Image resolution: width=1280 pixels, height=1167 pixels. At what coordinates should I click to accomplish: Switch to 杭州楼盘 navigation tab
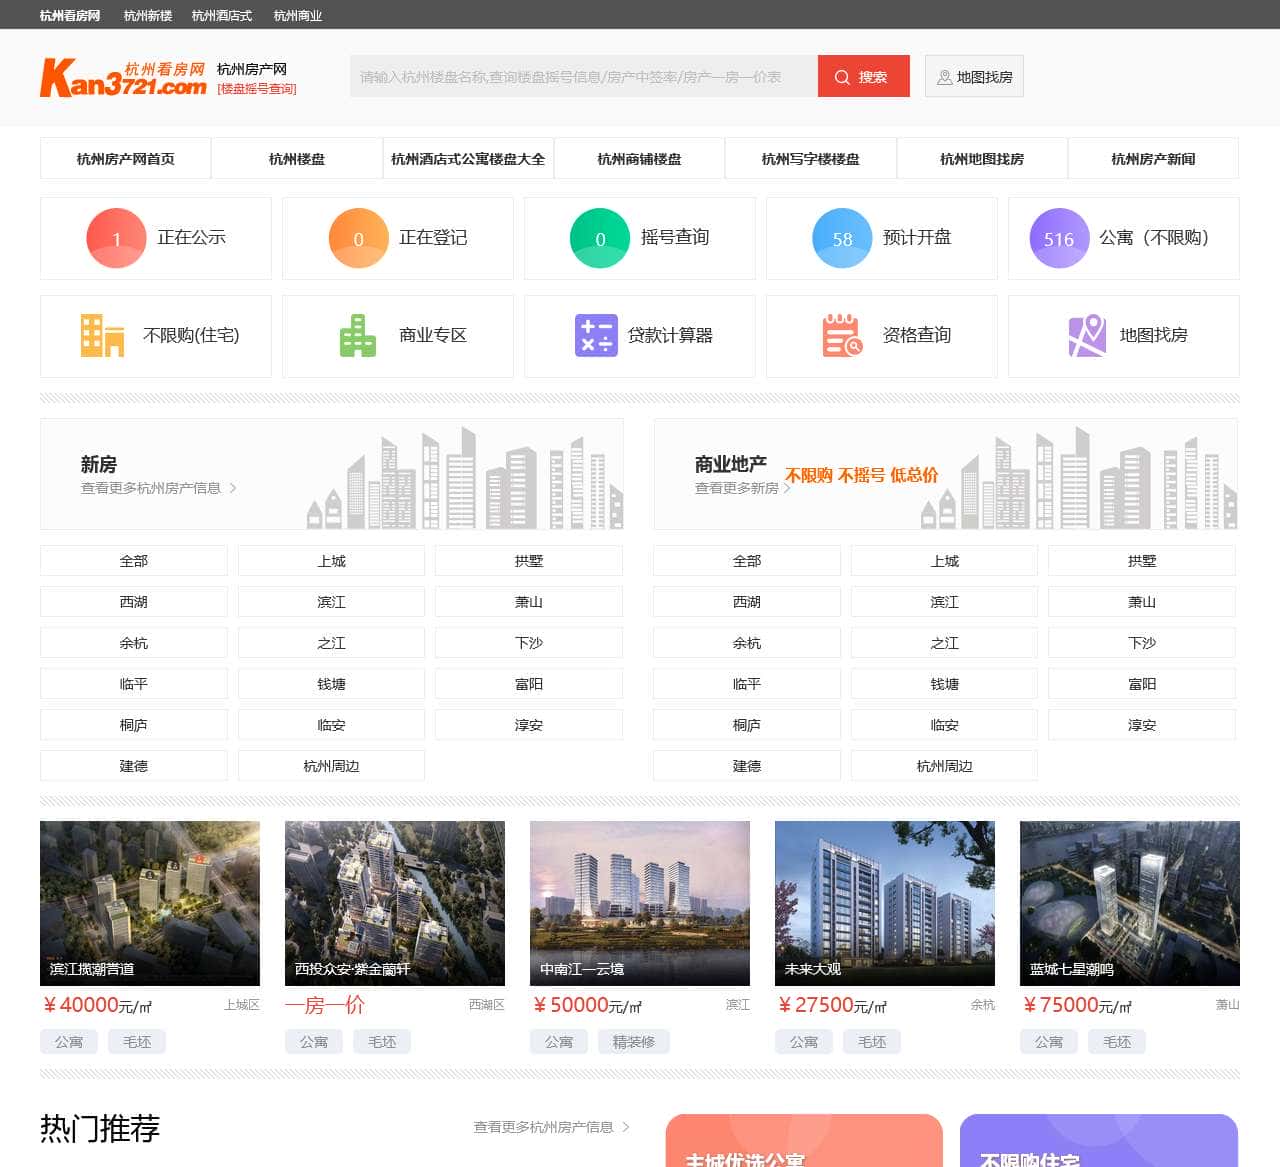coord(296,158)
